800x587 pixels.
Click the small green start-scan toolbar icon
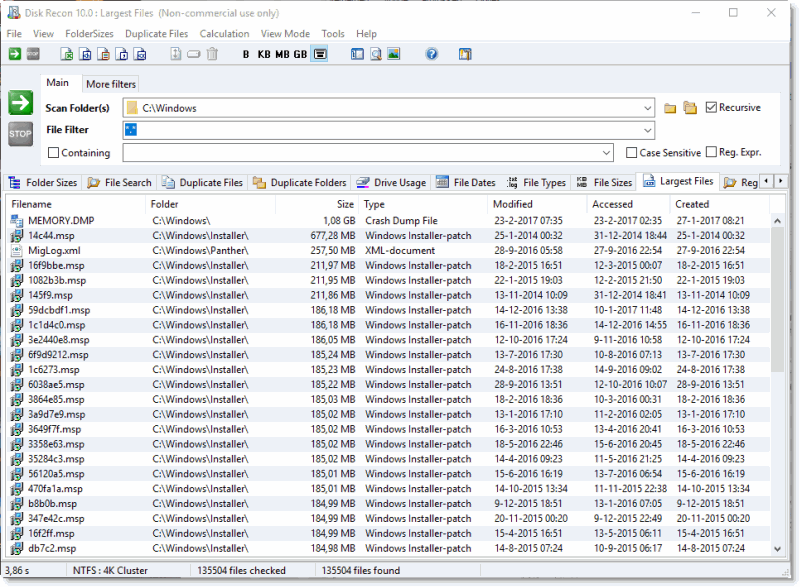pos(15,54)
